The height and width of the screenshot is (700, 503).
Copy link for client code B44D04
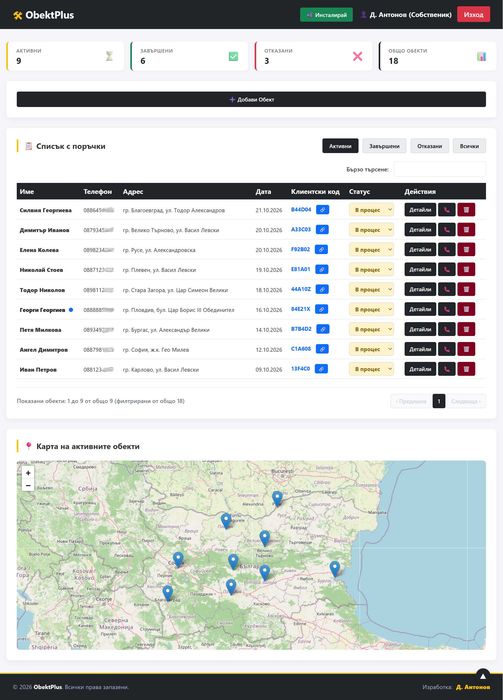point(322,209)
